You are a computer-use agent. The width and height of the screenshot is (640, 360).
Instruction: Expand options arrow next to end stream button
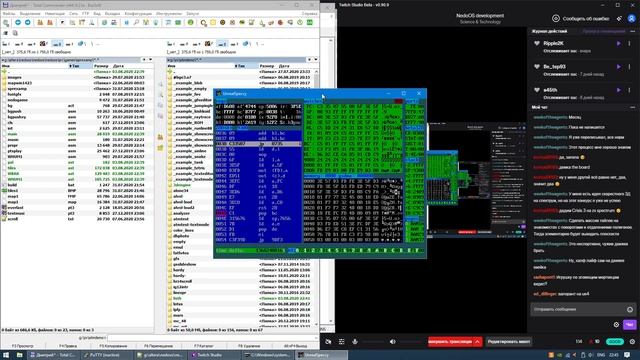pyautogui.click(x=477, y=342)
